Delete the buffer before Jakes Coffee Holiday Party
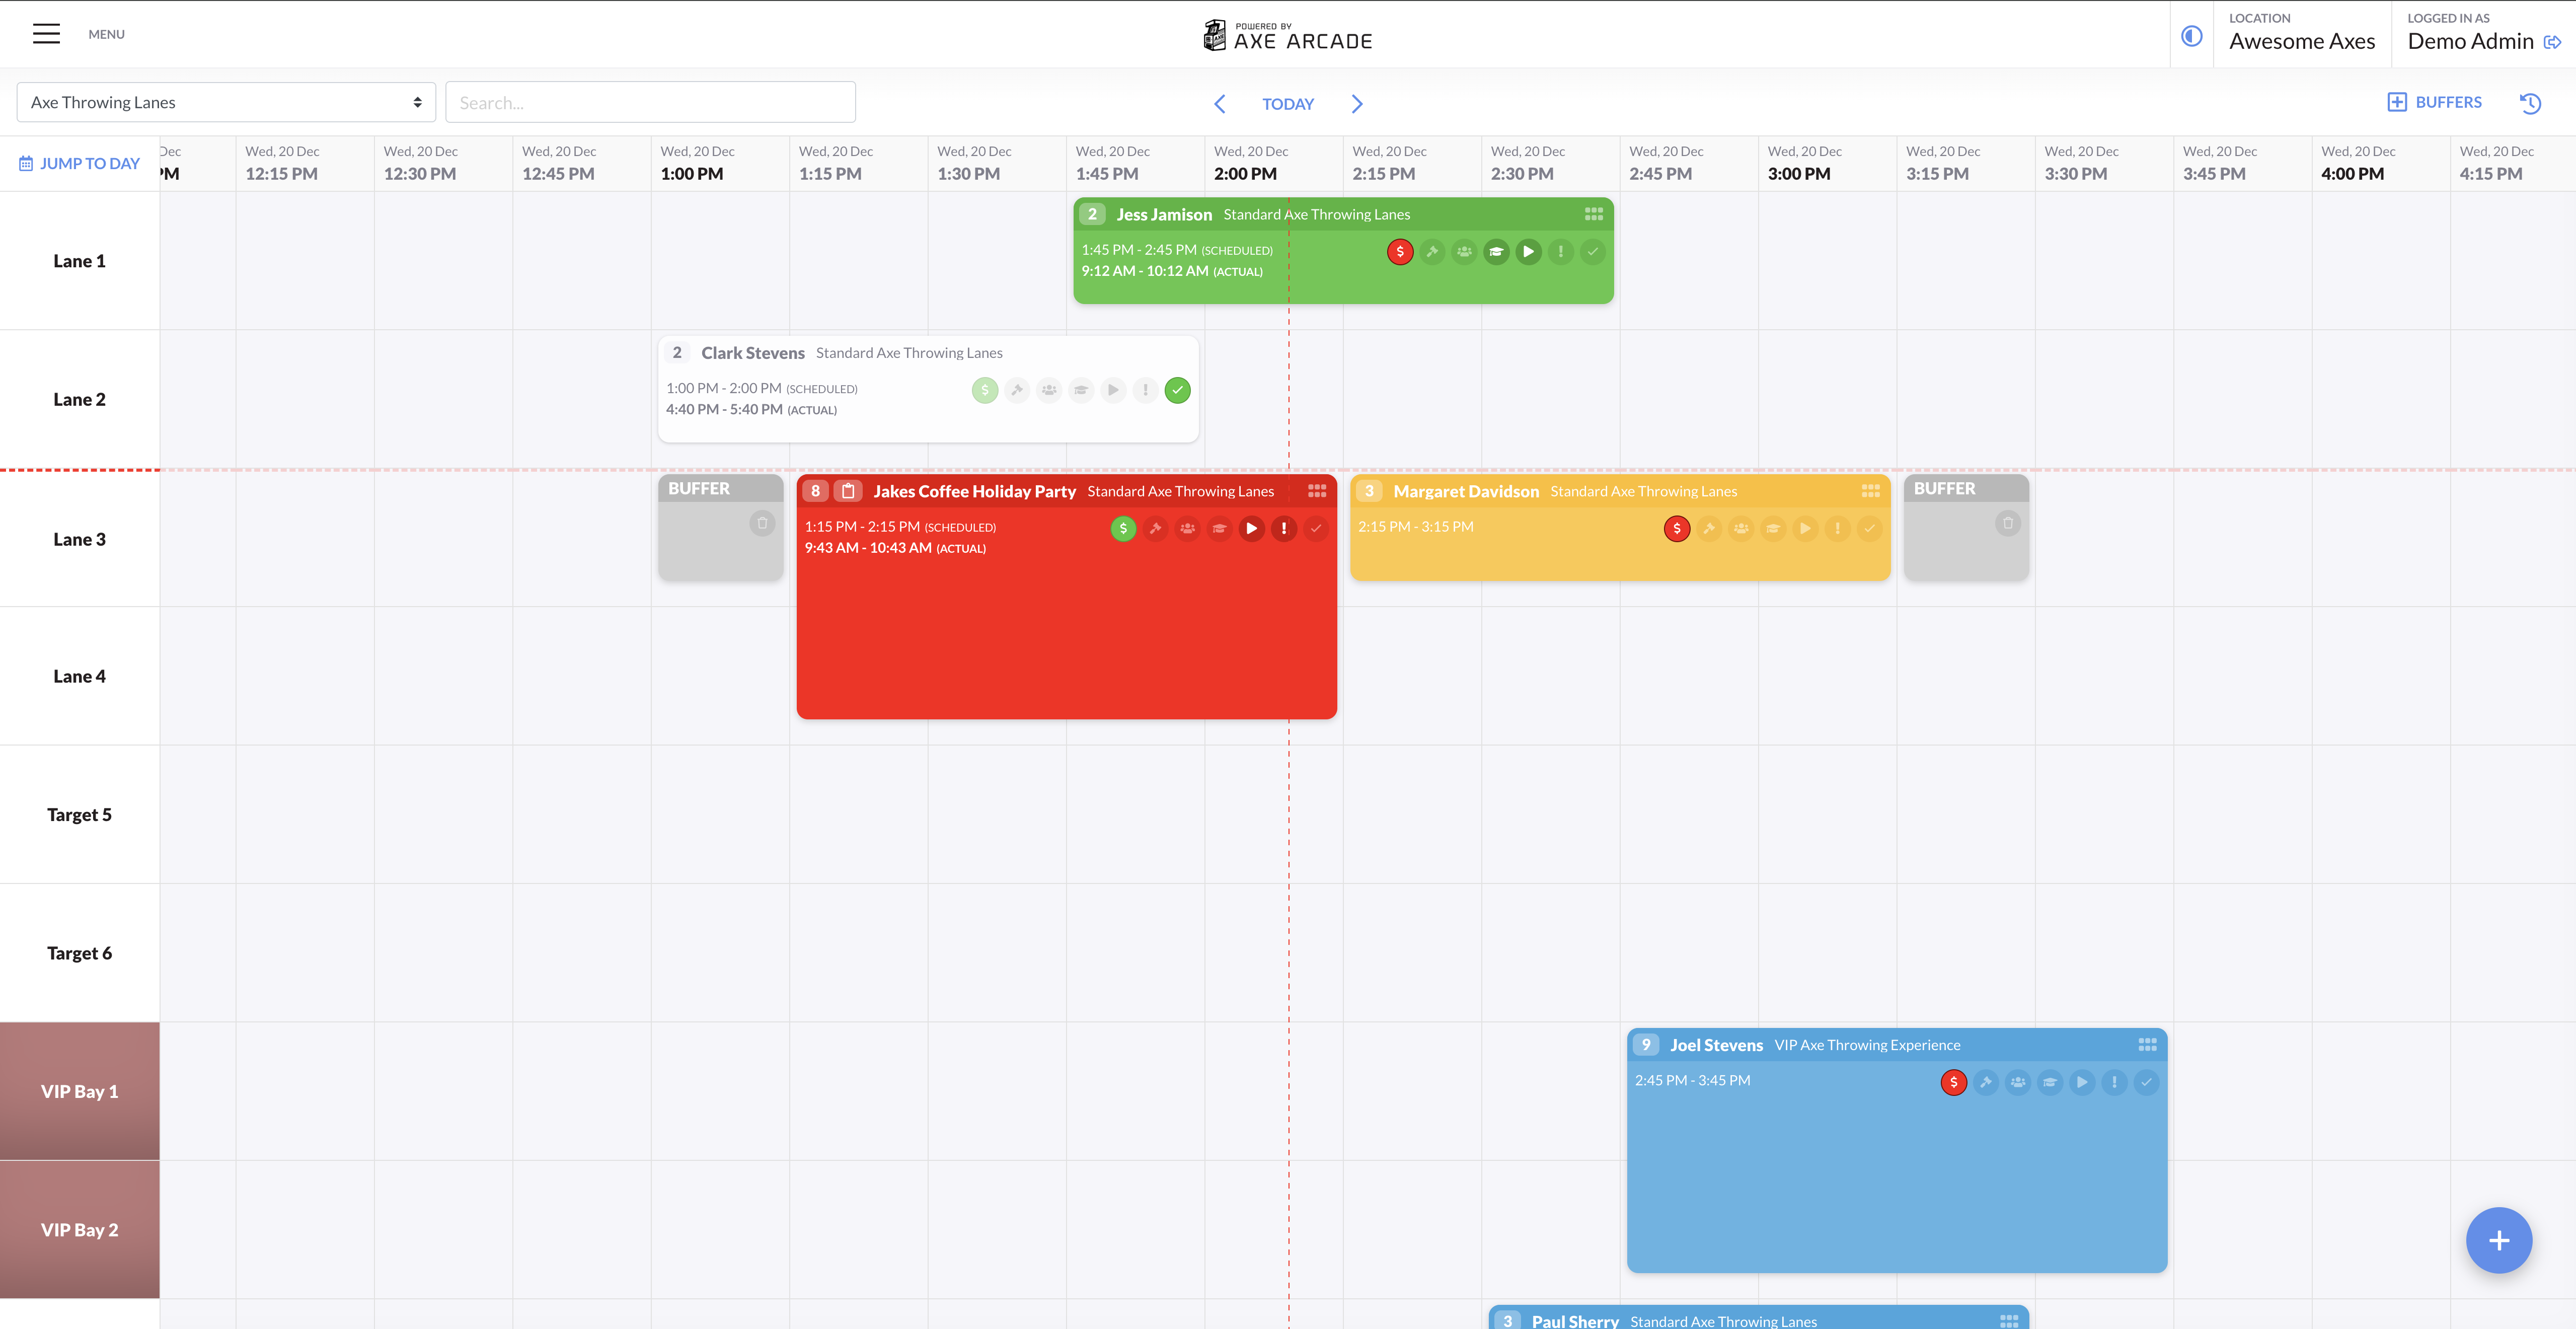The image size is (2576, 1329). pyautogui.click(x=762, y=523)
